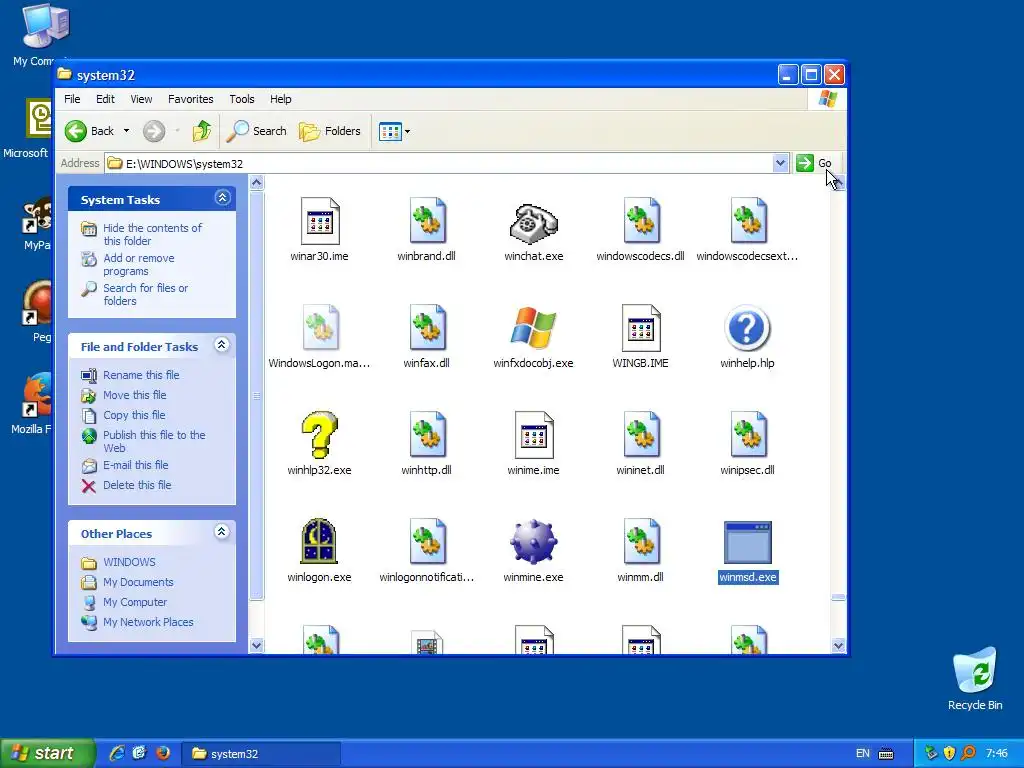Viewport: 1024px width, 768px height.
Task: Click the Go button
Action: coord(814,163)
